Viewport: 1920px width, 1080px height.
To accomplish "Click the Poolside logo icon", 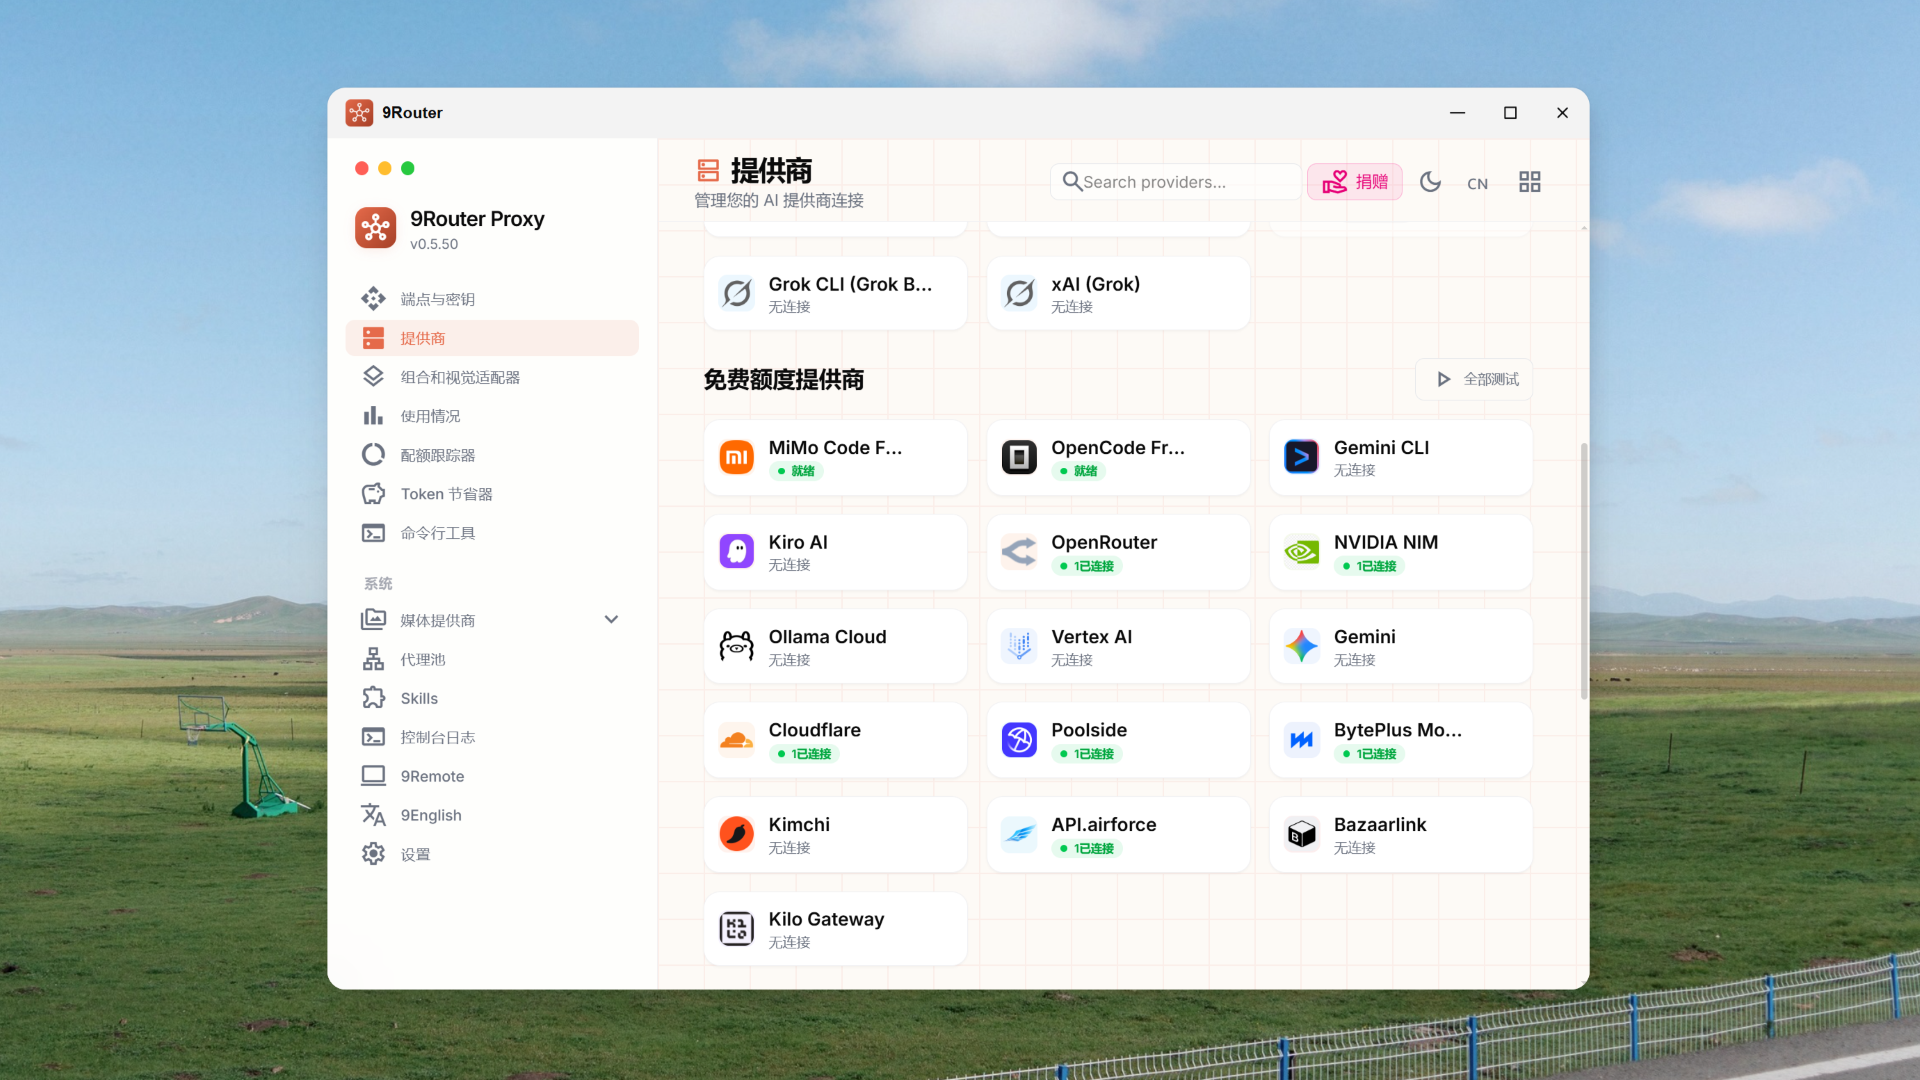I will coord(1020,741).
